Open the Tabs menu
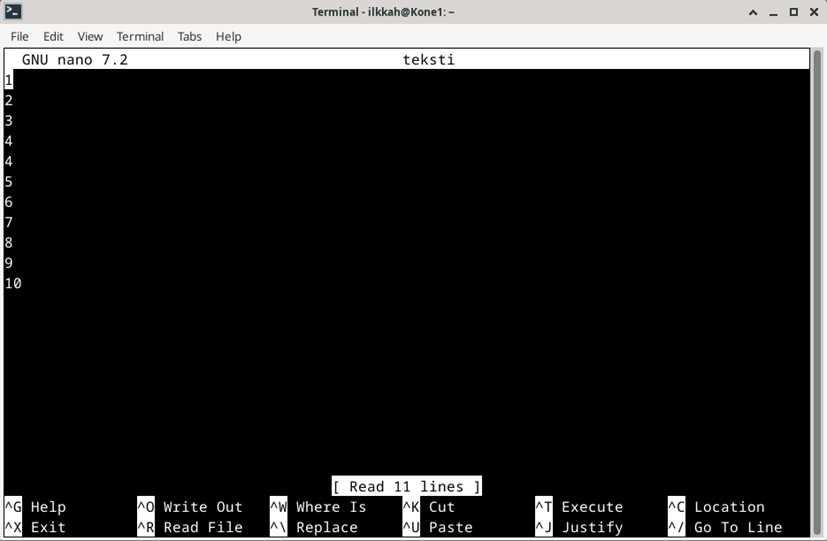The image size is (827, 541). [x=189, y=36]
